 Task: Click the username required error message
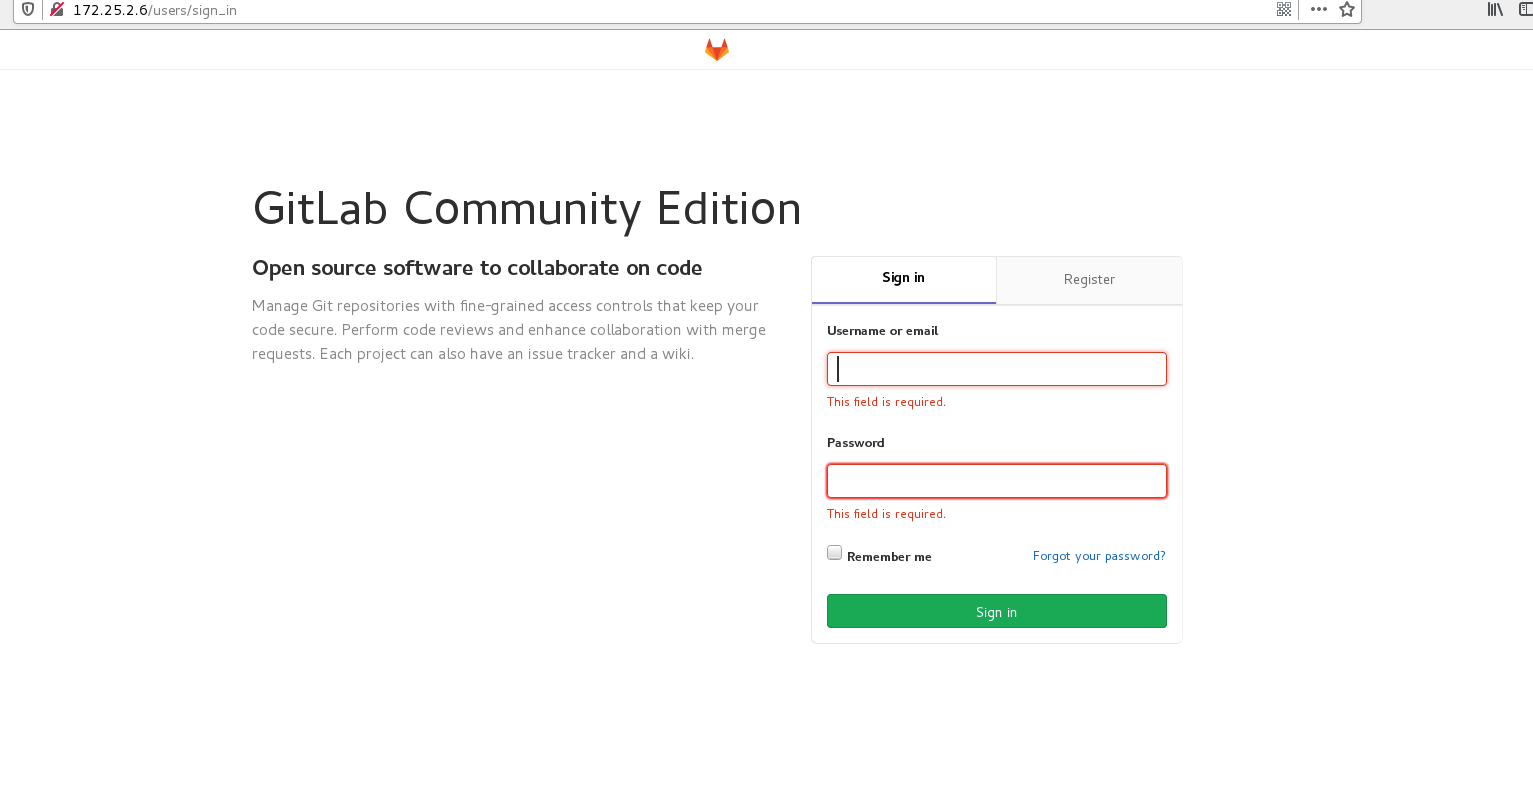click(886, 402)
